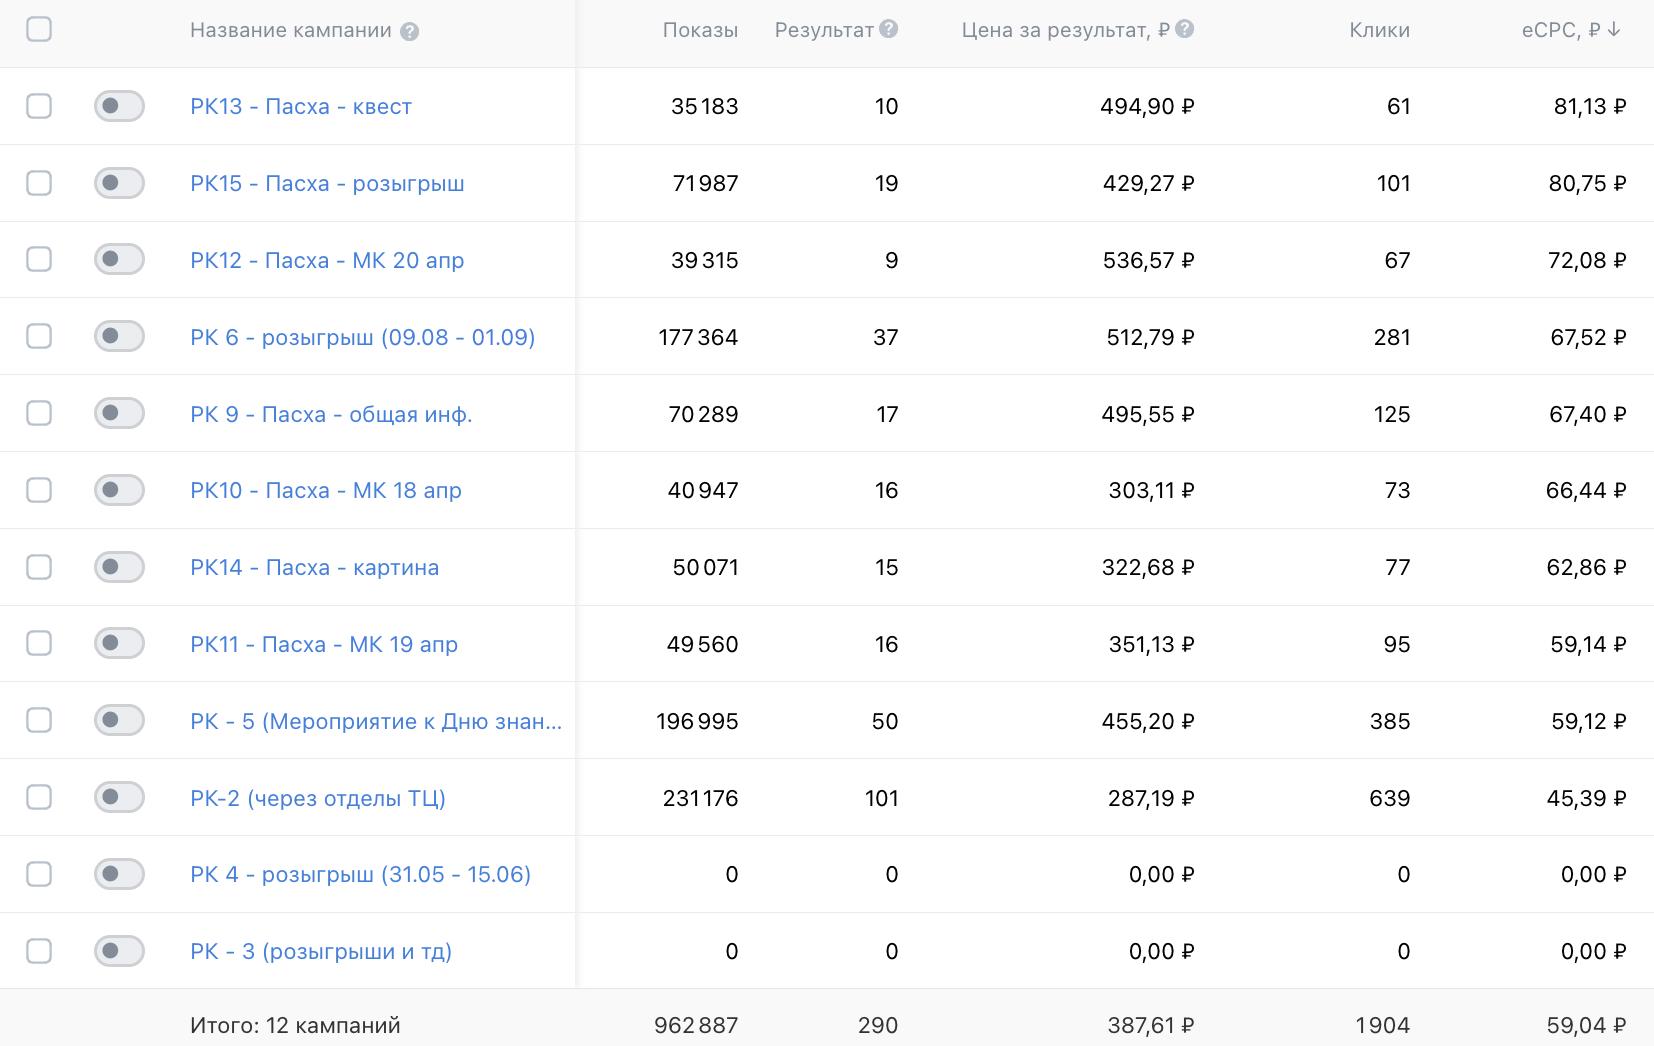Tick the select-all checkbox in header
This screenshot has width=1654, height=1046.
pos(39,29)
